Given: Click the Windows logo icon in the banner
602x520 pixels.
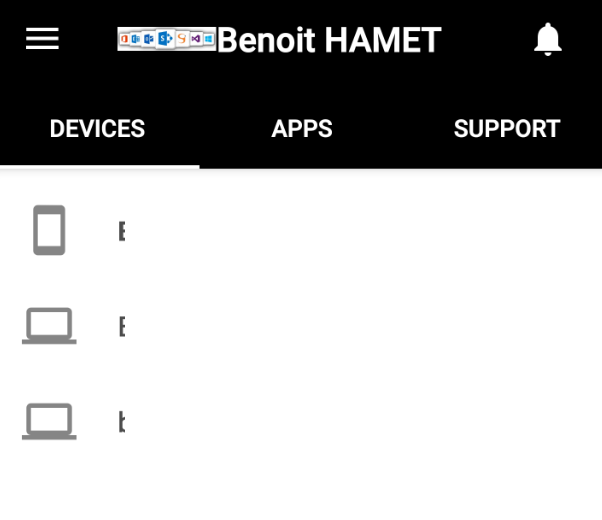Looking at the screenshot, I should (209, 39).
